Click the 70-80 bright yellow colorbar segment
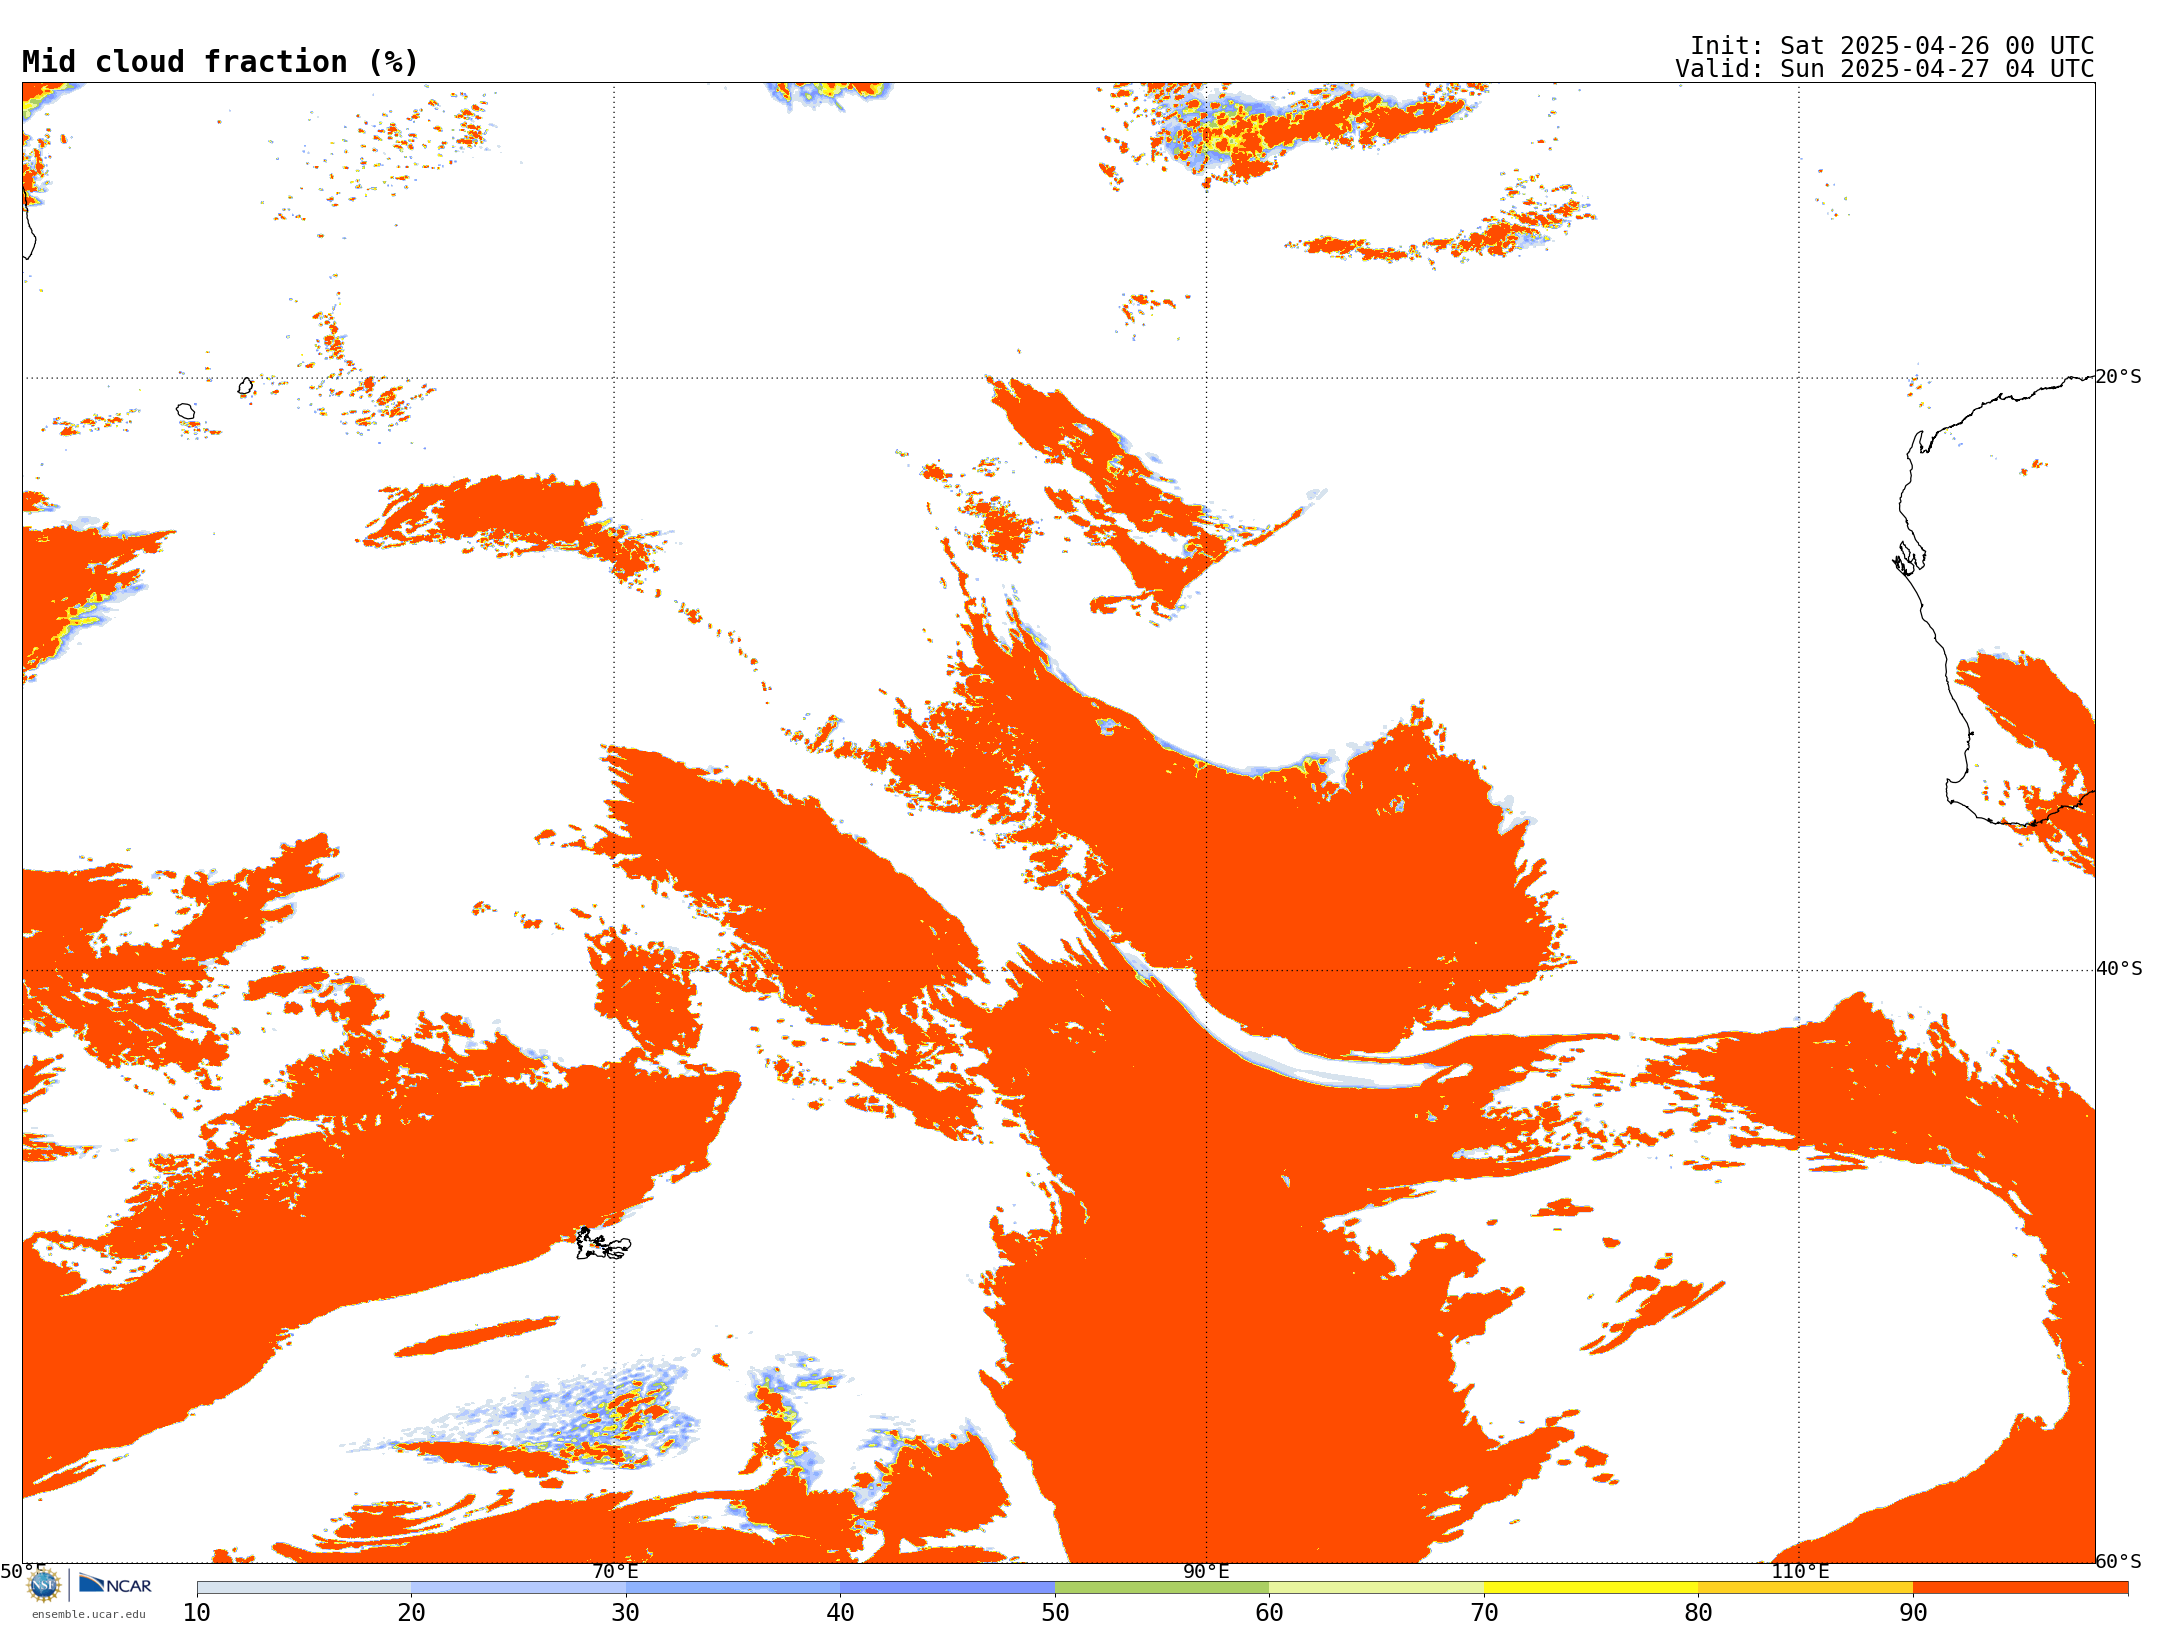The width and height of the screenshot is (2160, 1626). coord(1591,1588)
